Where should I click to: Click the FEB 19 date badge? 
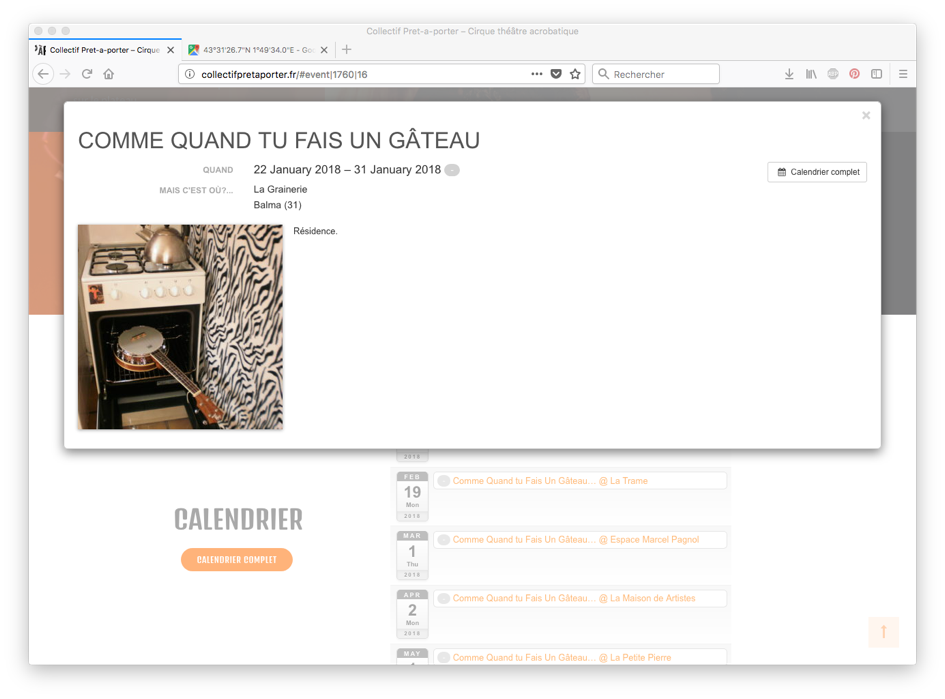point(412,496)
